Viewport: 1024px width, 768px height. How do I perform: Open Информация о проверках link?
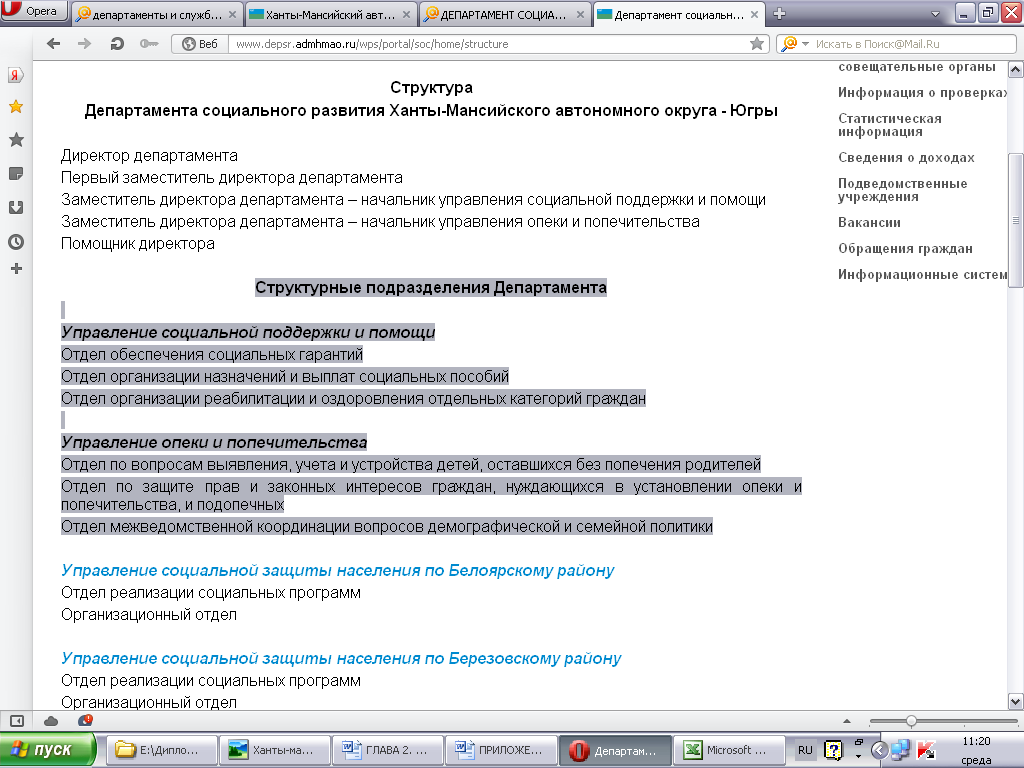[922, 93]
